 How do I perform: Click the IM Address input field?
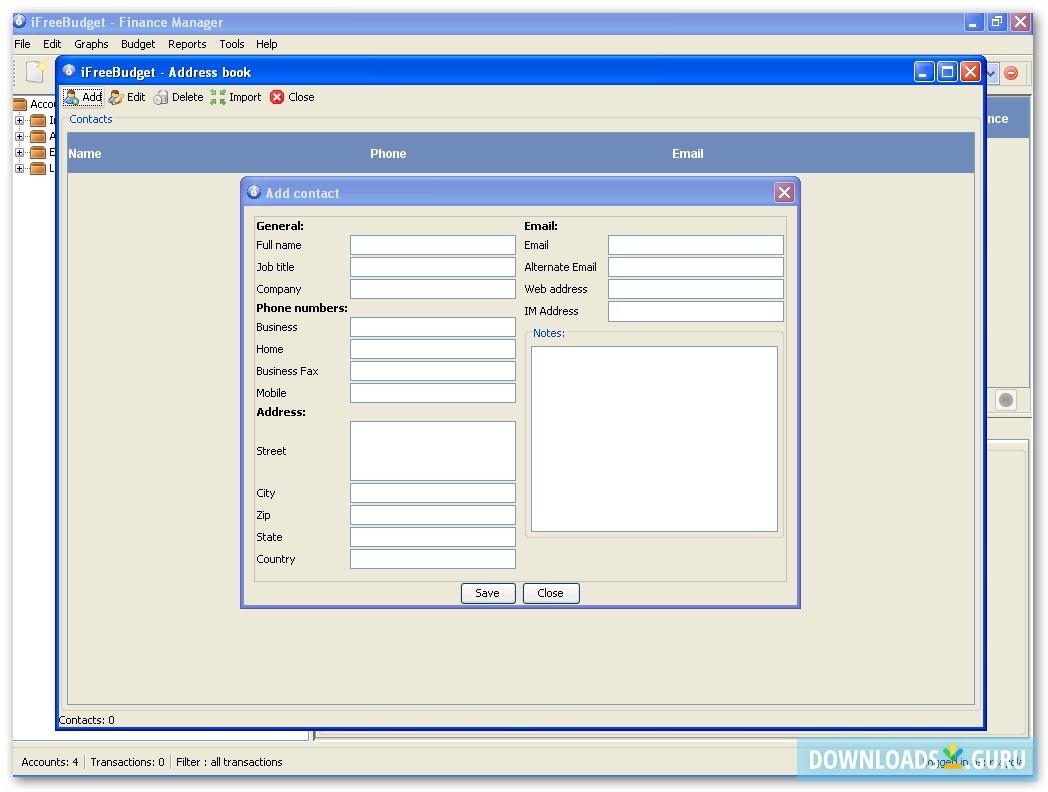696,311
